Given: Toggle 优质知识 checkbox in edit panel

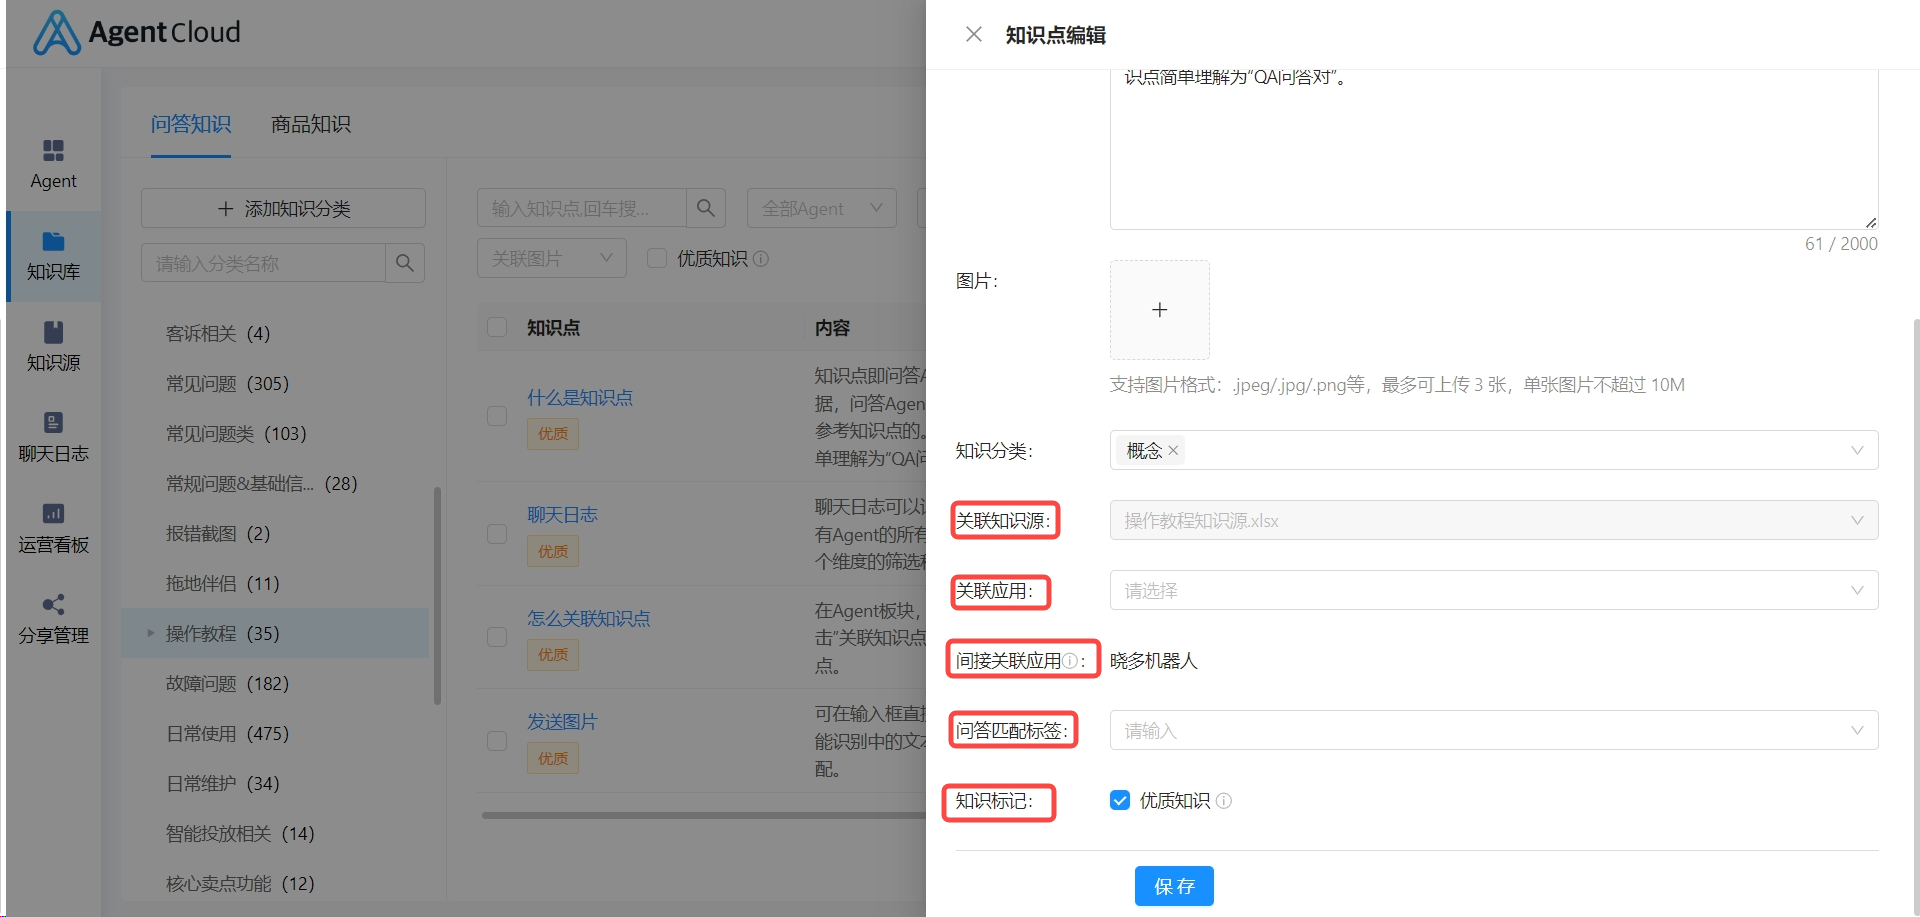Looking at the screenshot, I should pos(1120,800).
